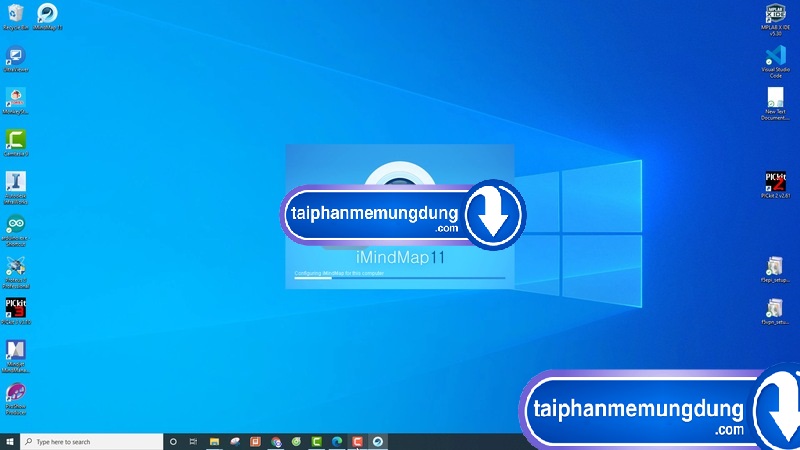800x450 pixels.
Task: Select the f5vpn_setup installer file icon
Action: [775, 312]
